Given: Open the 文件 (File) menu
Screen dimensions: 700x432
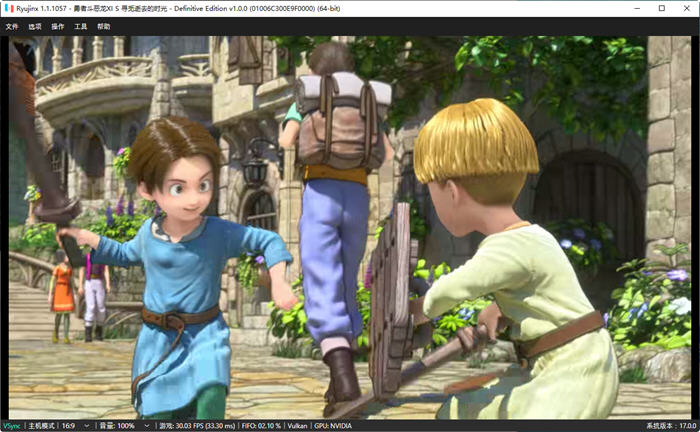Looking at the screenshot, I should click(x=12, y=27).
